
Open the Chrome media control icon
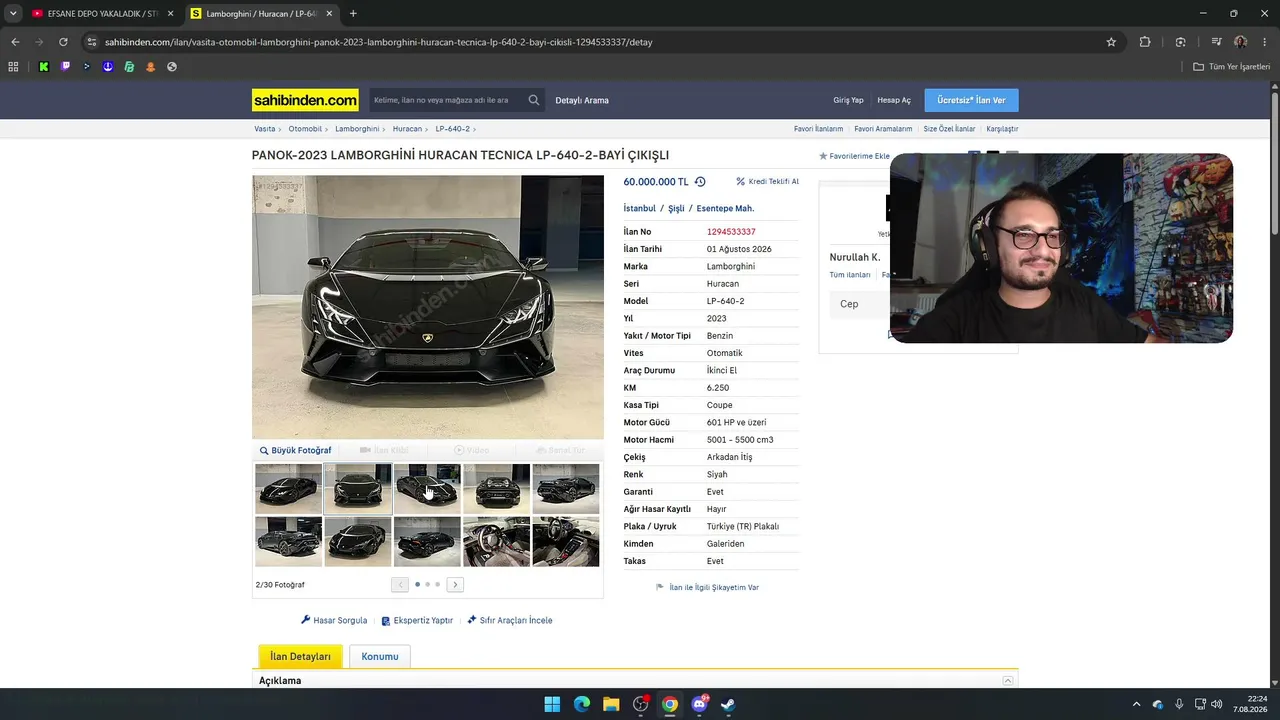(1216, 42)
